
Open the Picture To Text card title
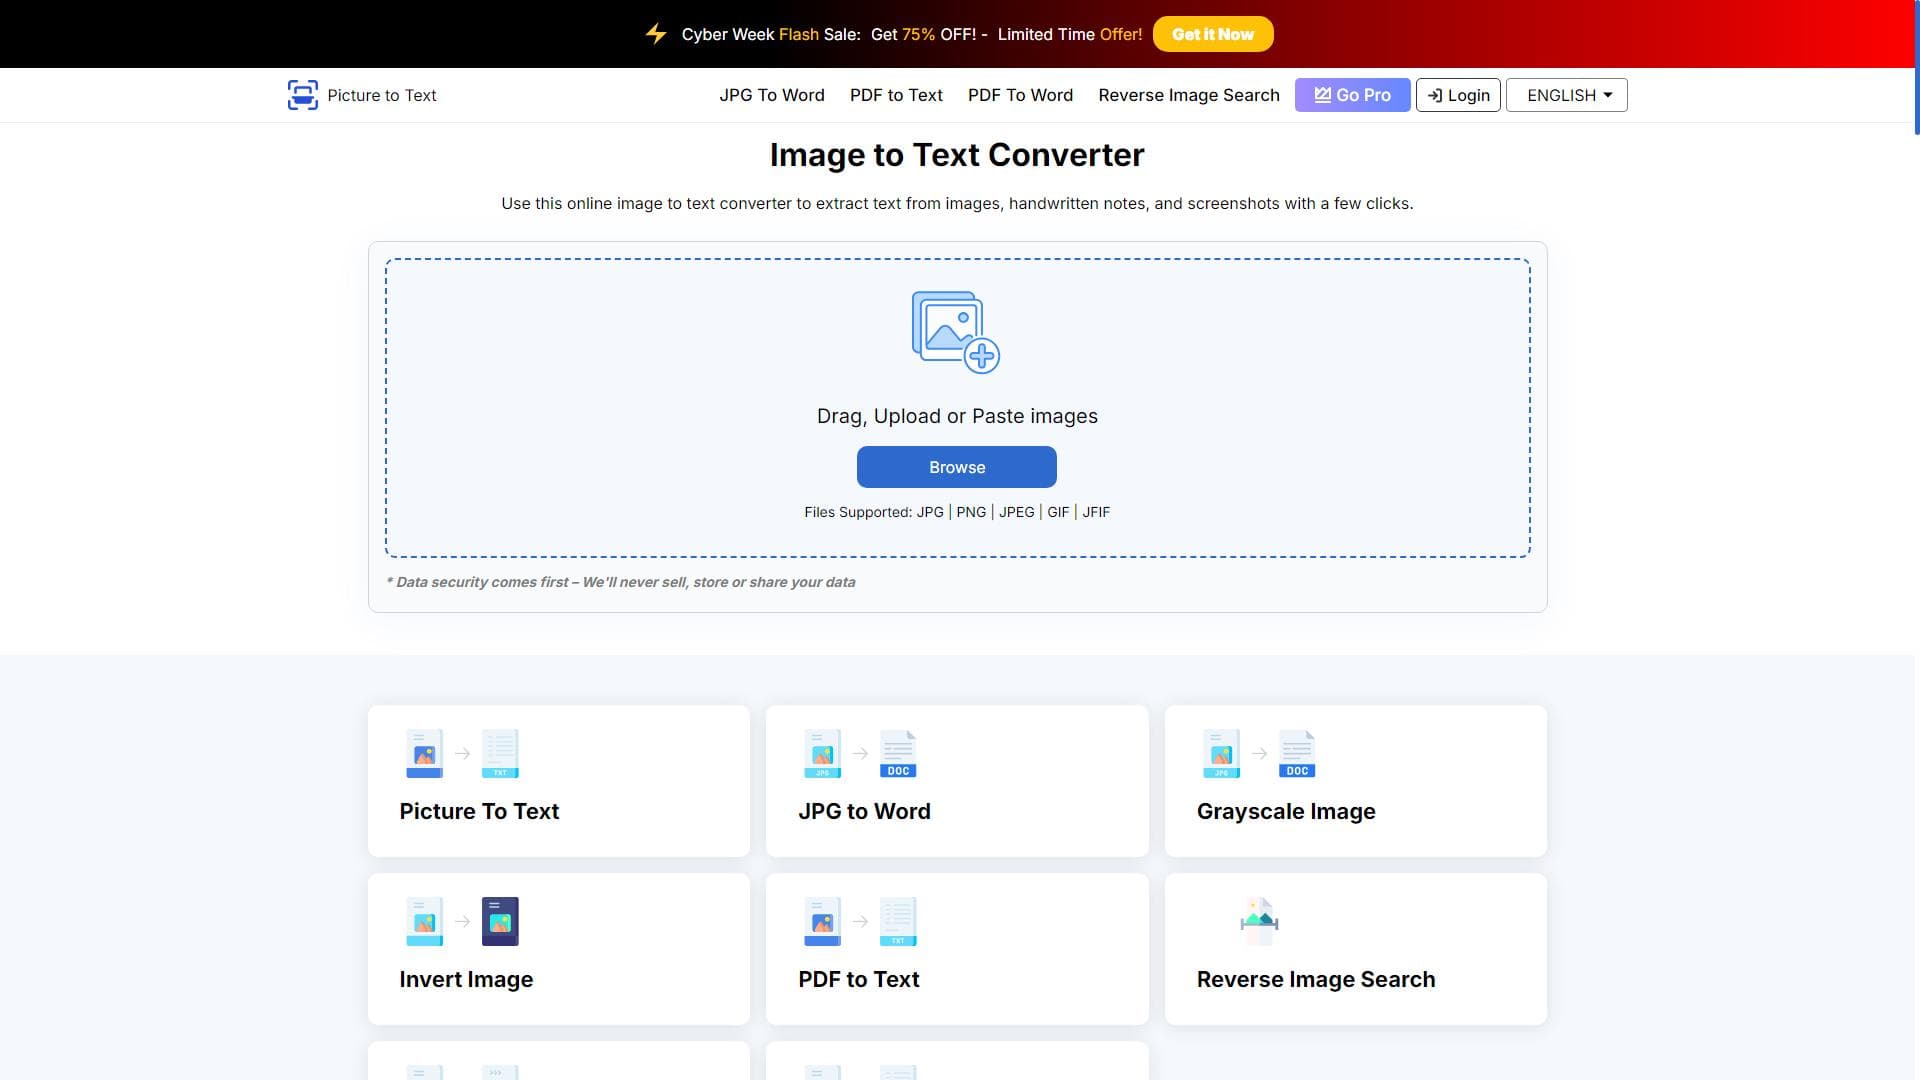pyautogui.click(x=479, y=811)
